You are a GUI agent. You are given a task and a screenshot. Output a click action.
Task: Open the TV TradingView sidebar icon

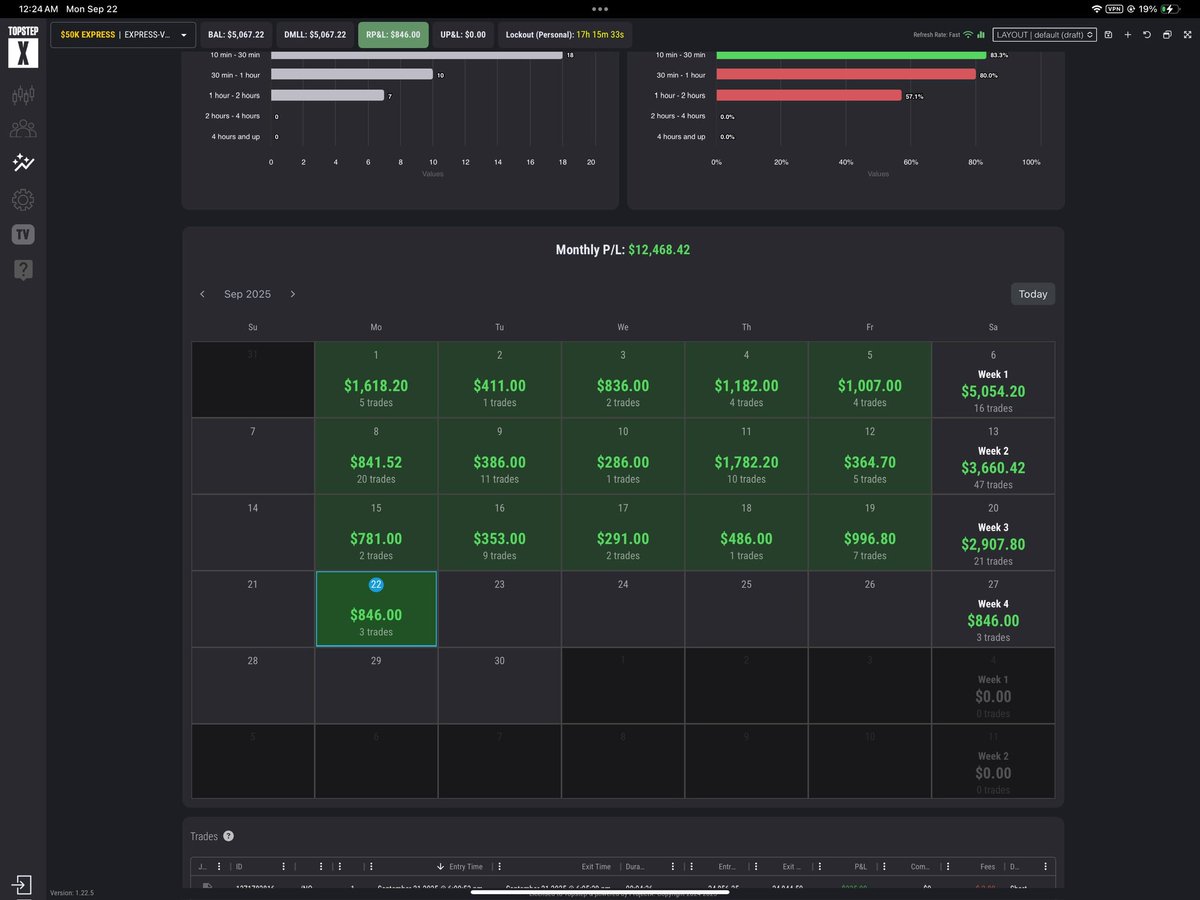23,235
